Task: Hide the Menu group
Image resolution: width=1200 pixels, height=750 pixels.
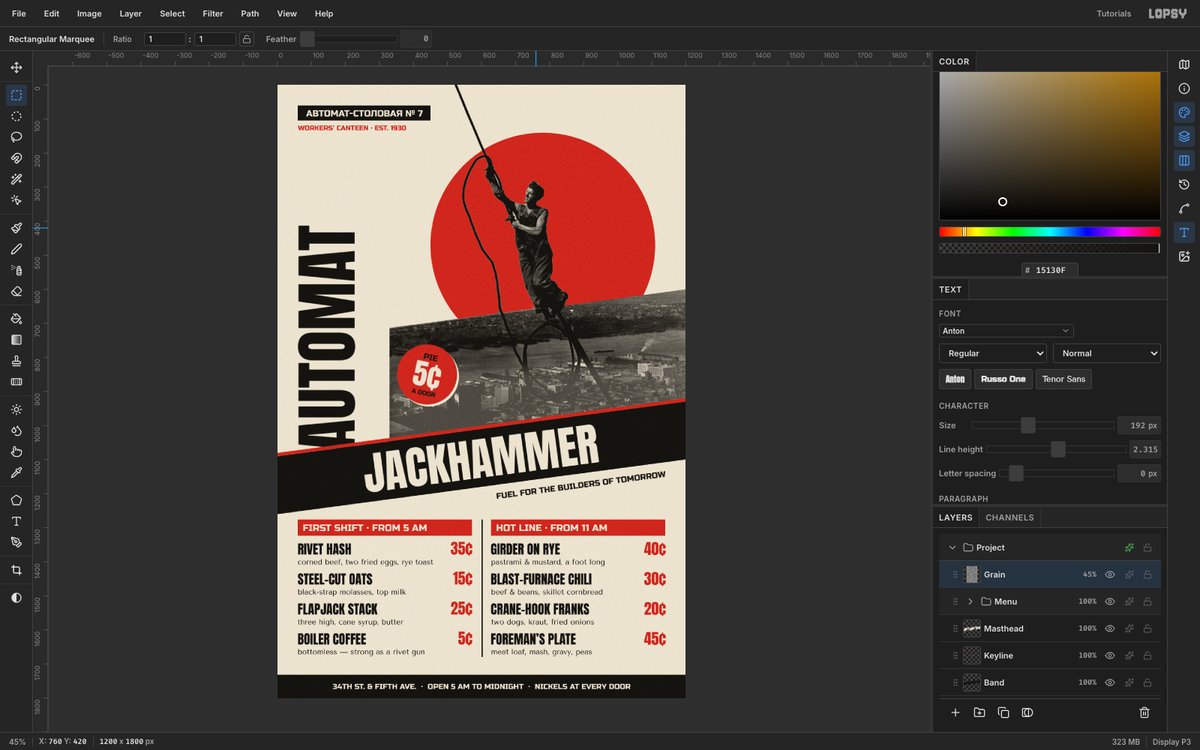Action: coord(1110,602)
